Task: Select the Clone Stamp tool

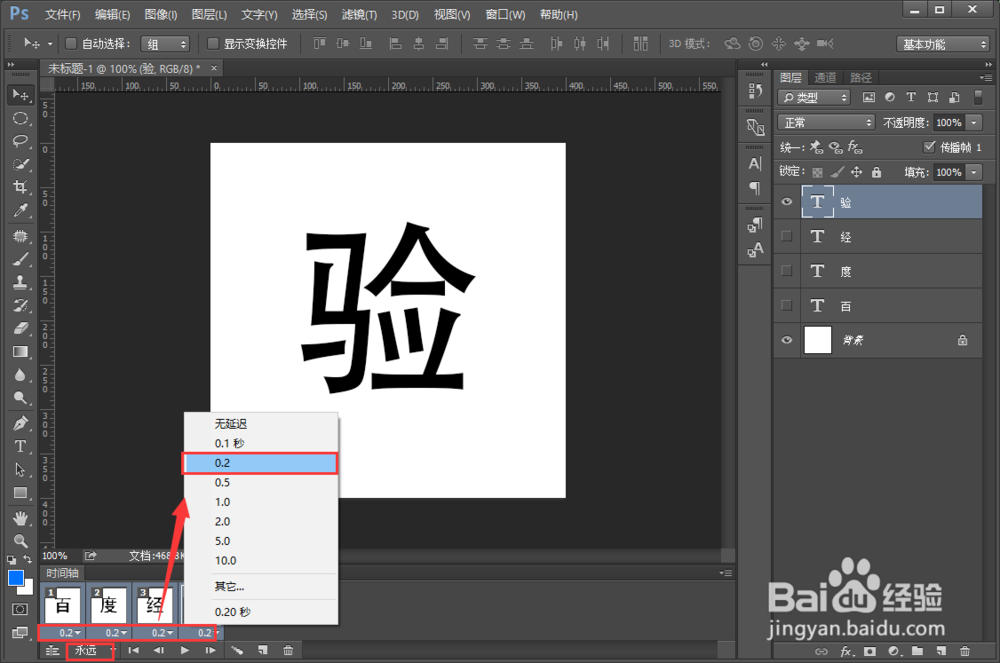Action: click(x=21, y=281)
